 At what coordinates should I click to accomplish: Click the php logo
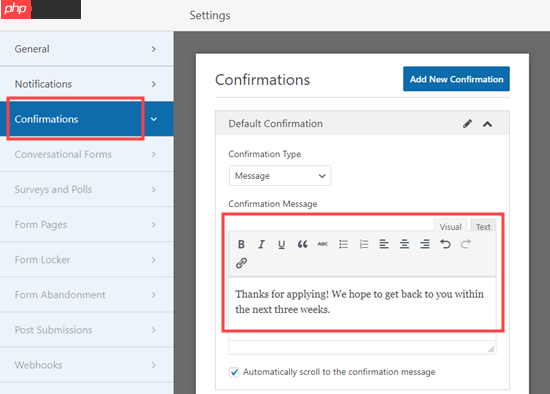(x=16, y=9)
